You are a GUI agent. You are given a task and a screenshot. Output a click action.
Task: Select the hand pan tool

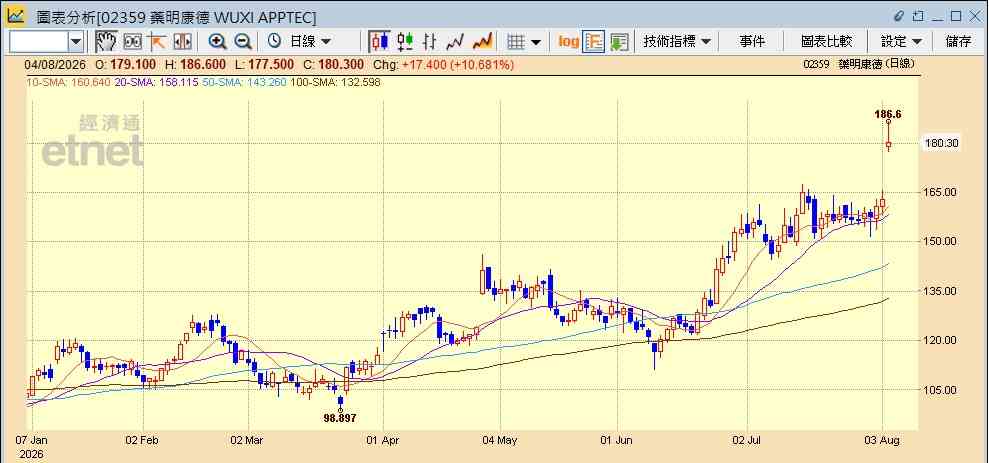(x=107, y=42)
